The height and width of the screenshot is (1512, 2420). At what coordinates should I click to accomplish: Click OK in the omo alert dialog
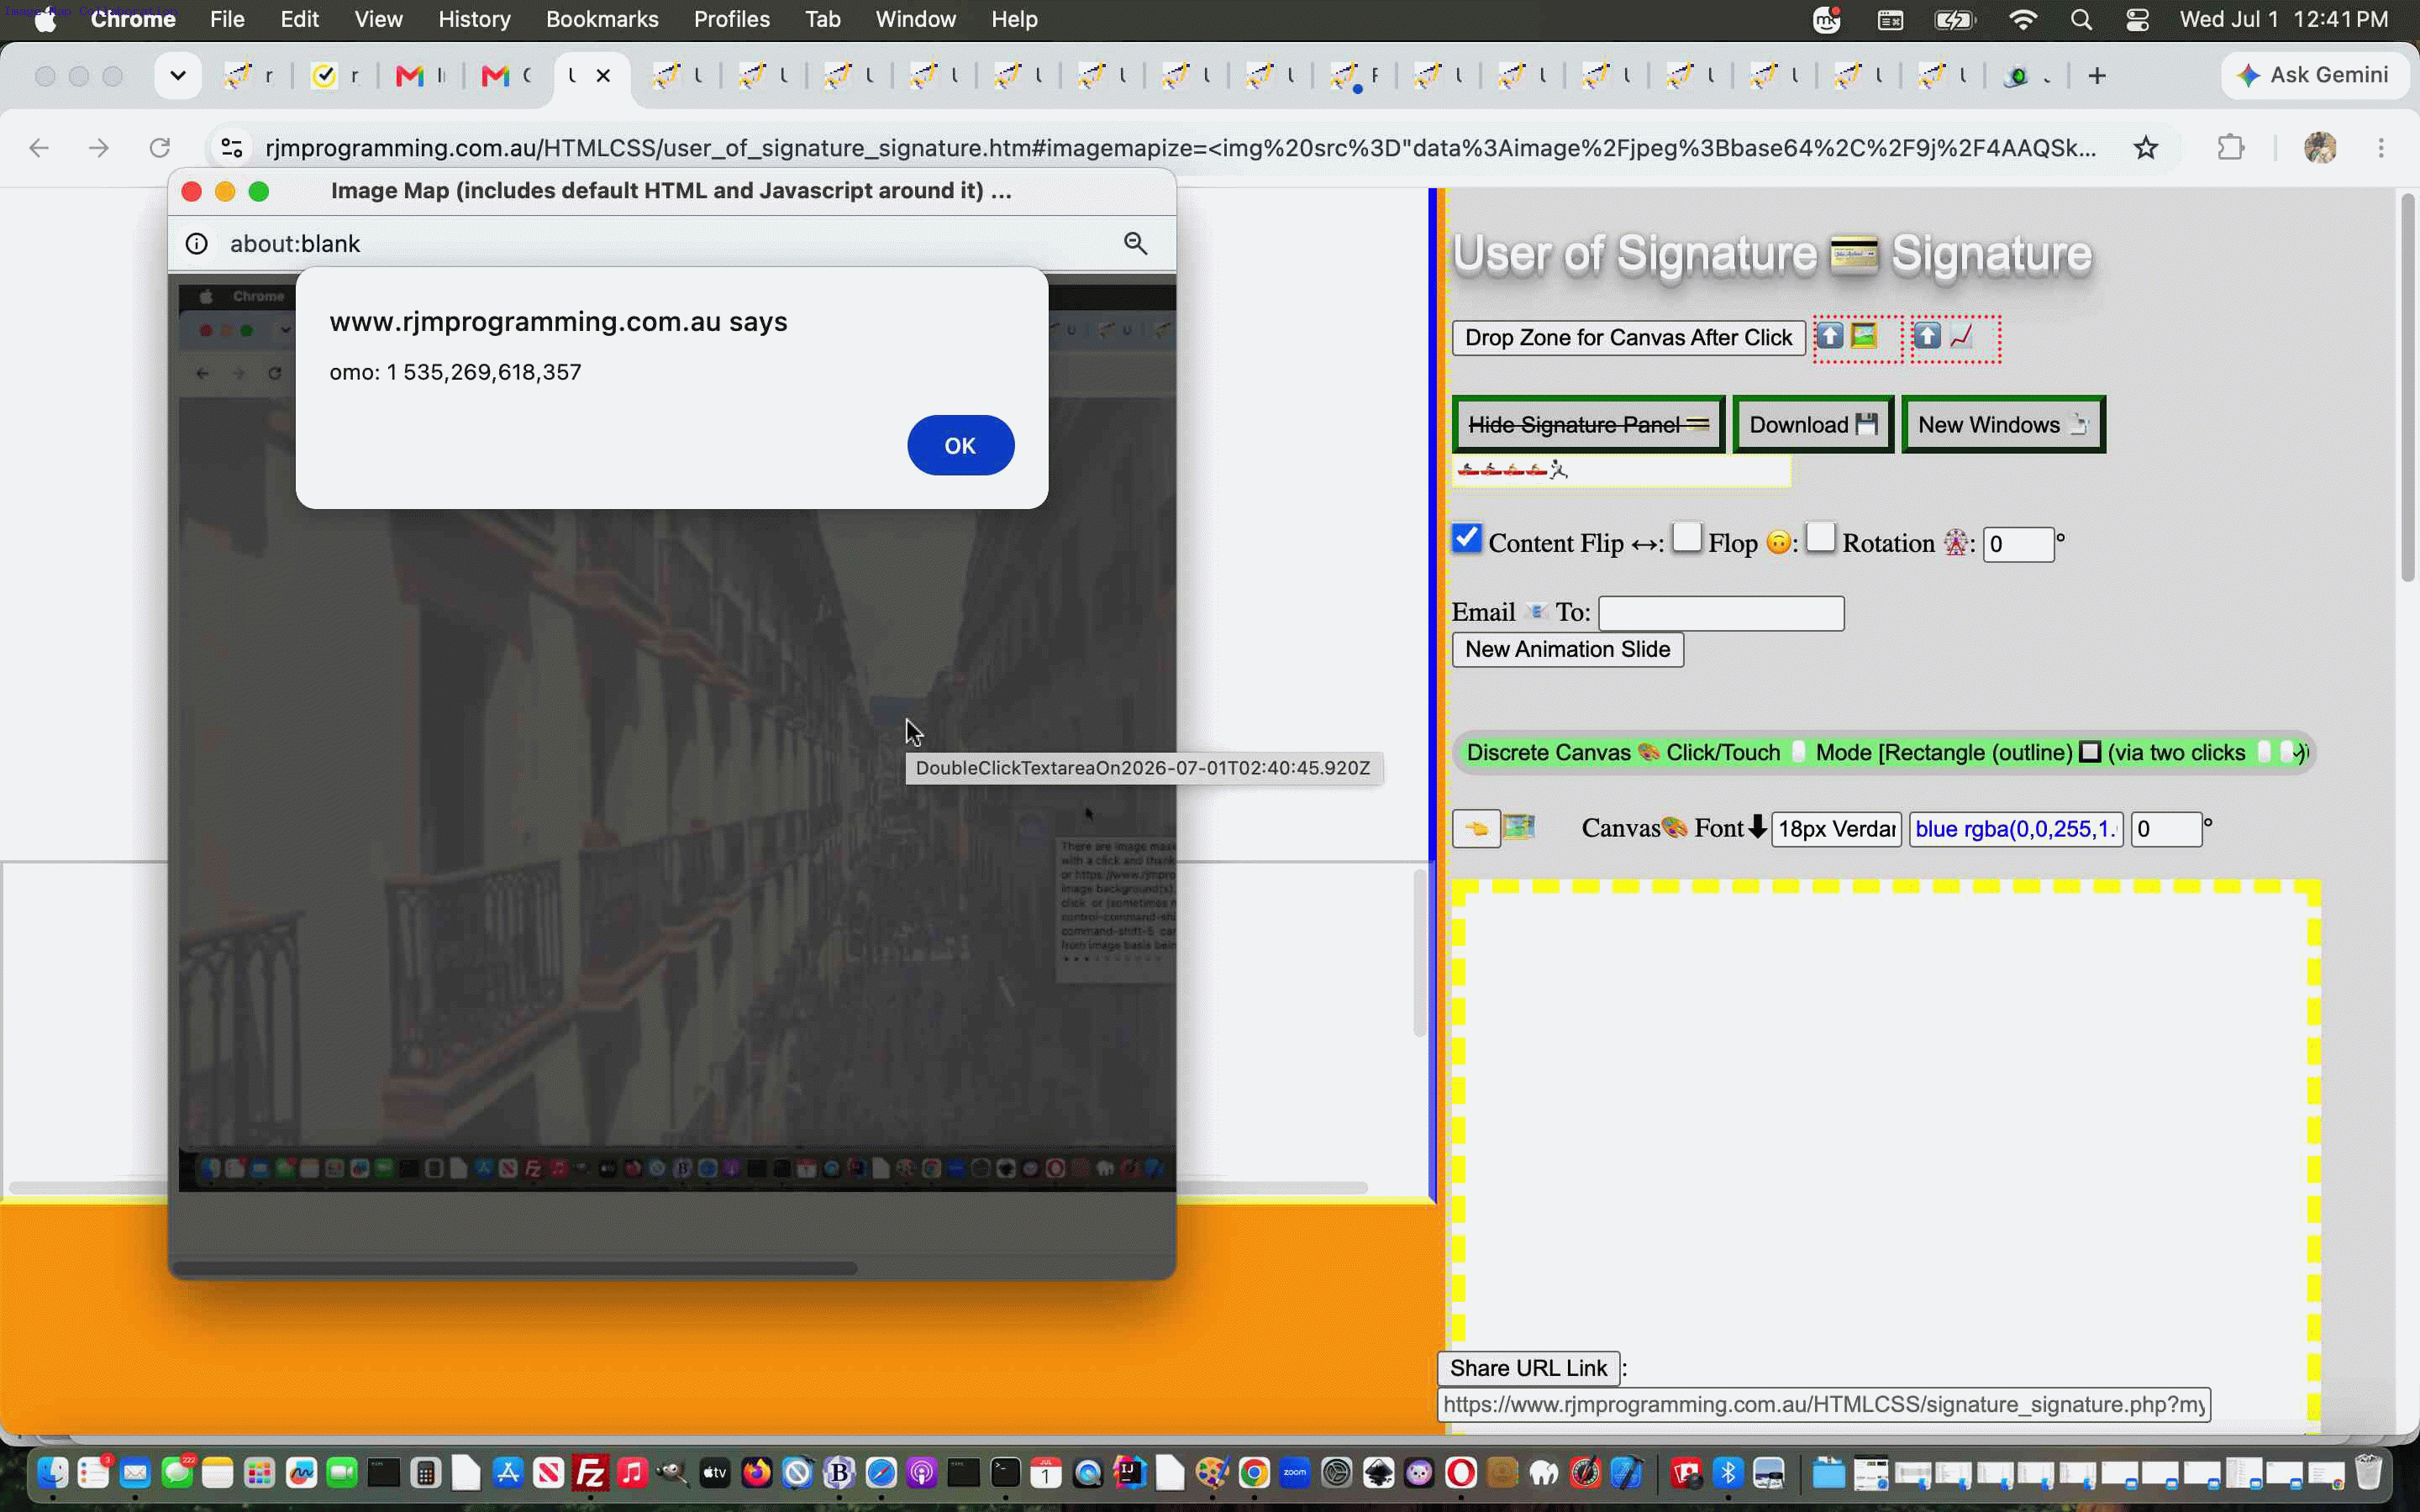tap(960, 445)
